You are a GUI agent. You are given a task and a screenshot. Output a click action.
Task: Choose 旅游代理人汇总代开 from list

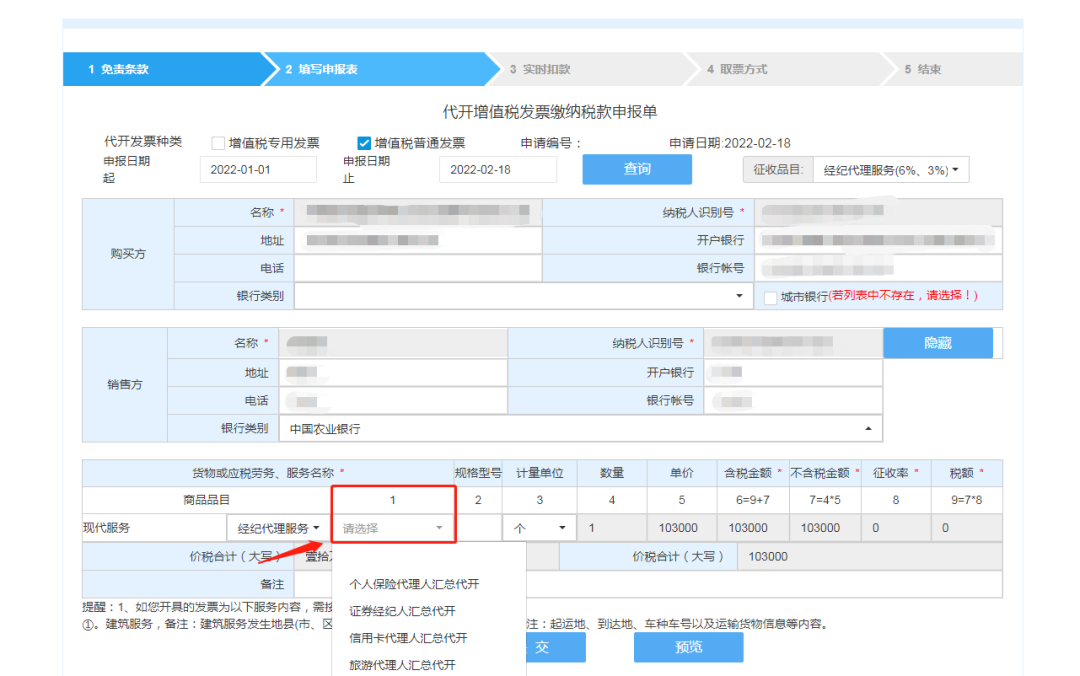coord(402,665)
